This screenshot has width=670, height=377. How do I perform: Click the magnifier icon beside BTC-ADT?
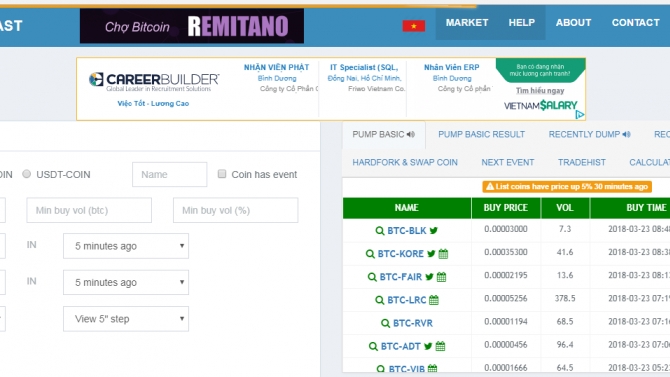point(373,346)
